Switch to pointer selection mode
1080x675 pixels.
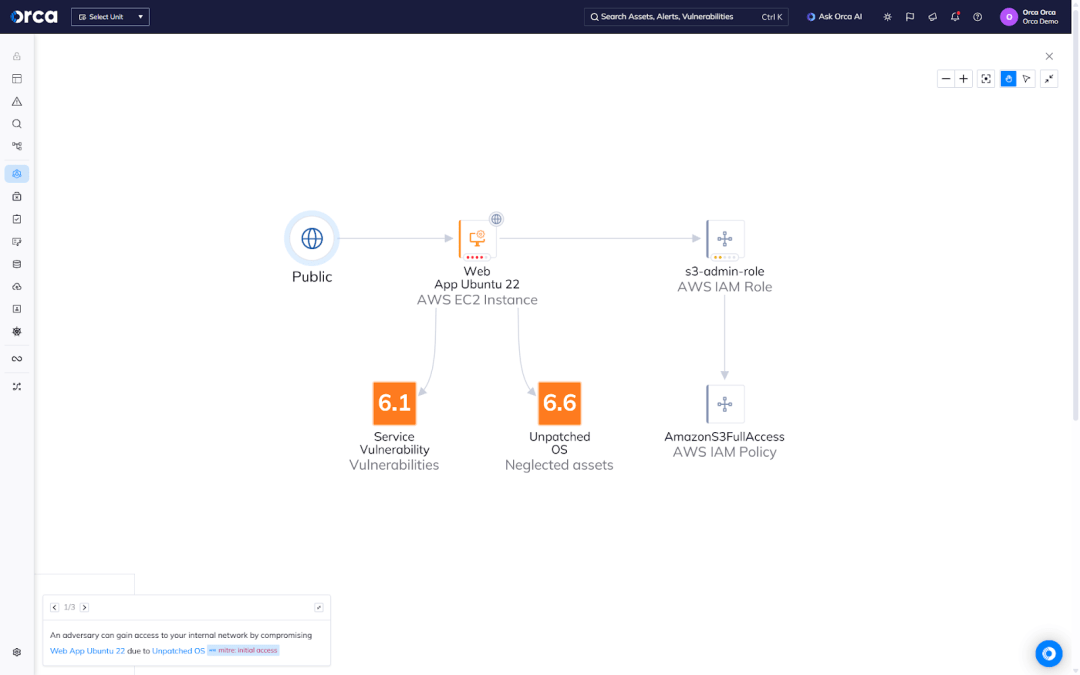(x=1026, y=79)
